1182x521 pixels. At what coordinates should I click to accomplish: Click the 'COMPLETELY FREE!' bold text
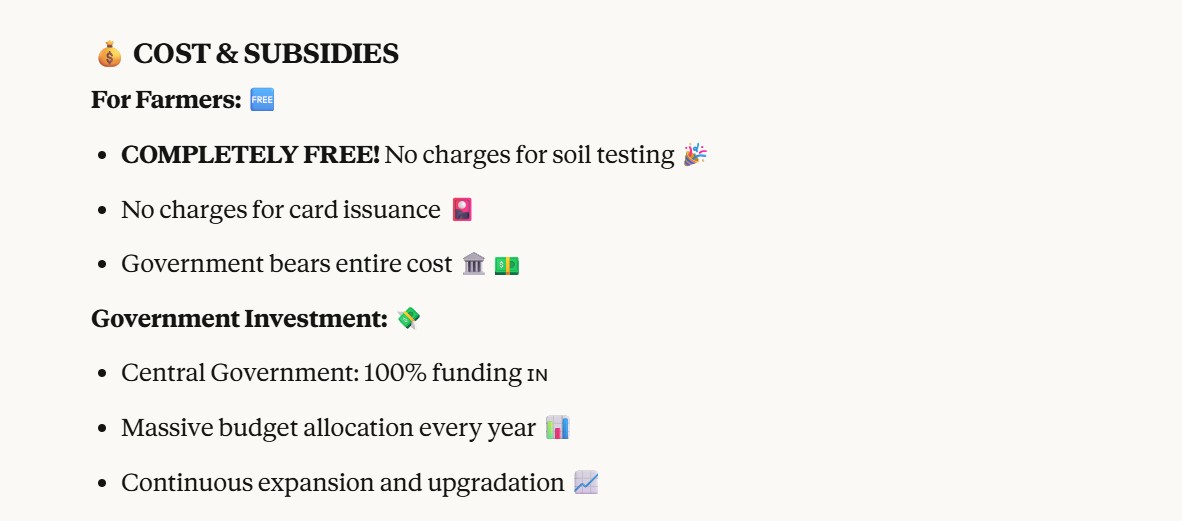pyautogui.click(x=250, y=155)
